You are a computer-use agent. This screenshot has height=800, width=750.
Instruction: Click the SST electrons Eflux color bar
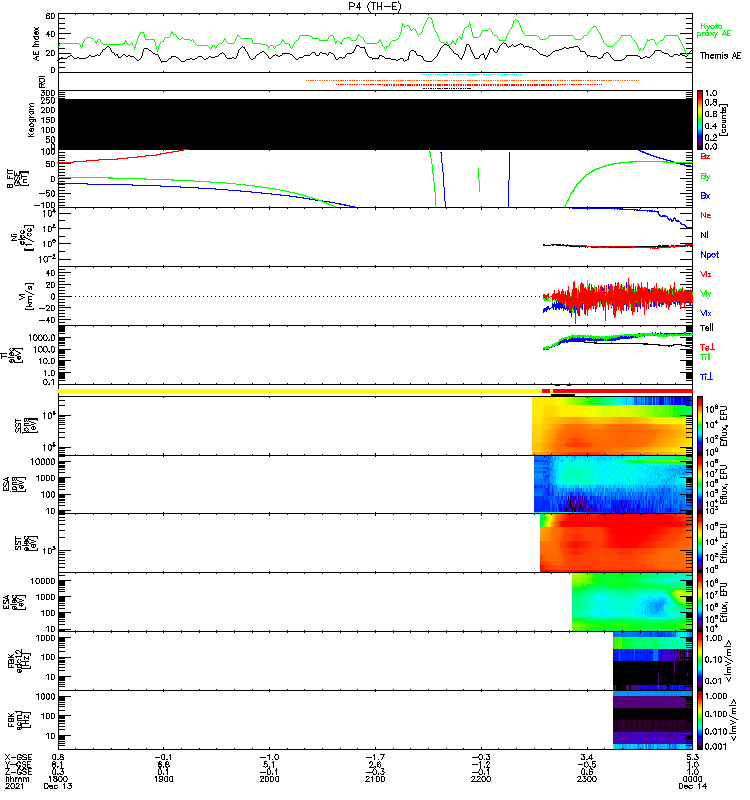700,543
